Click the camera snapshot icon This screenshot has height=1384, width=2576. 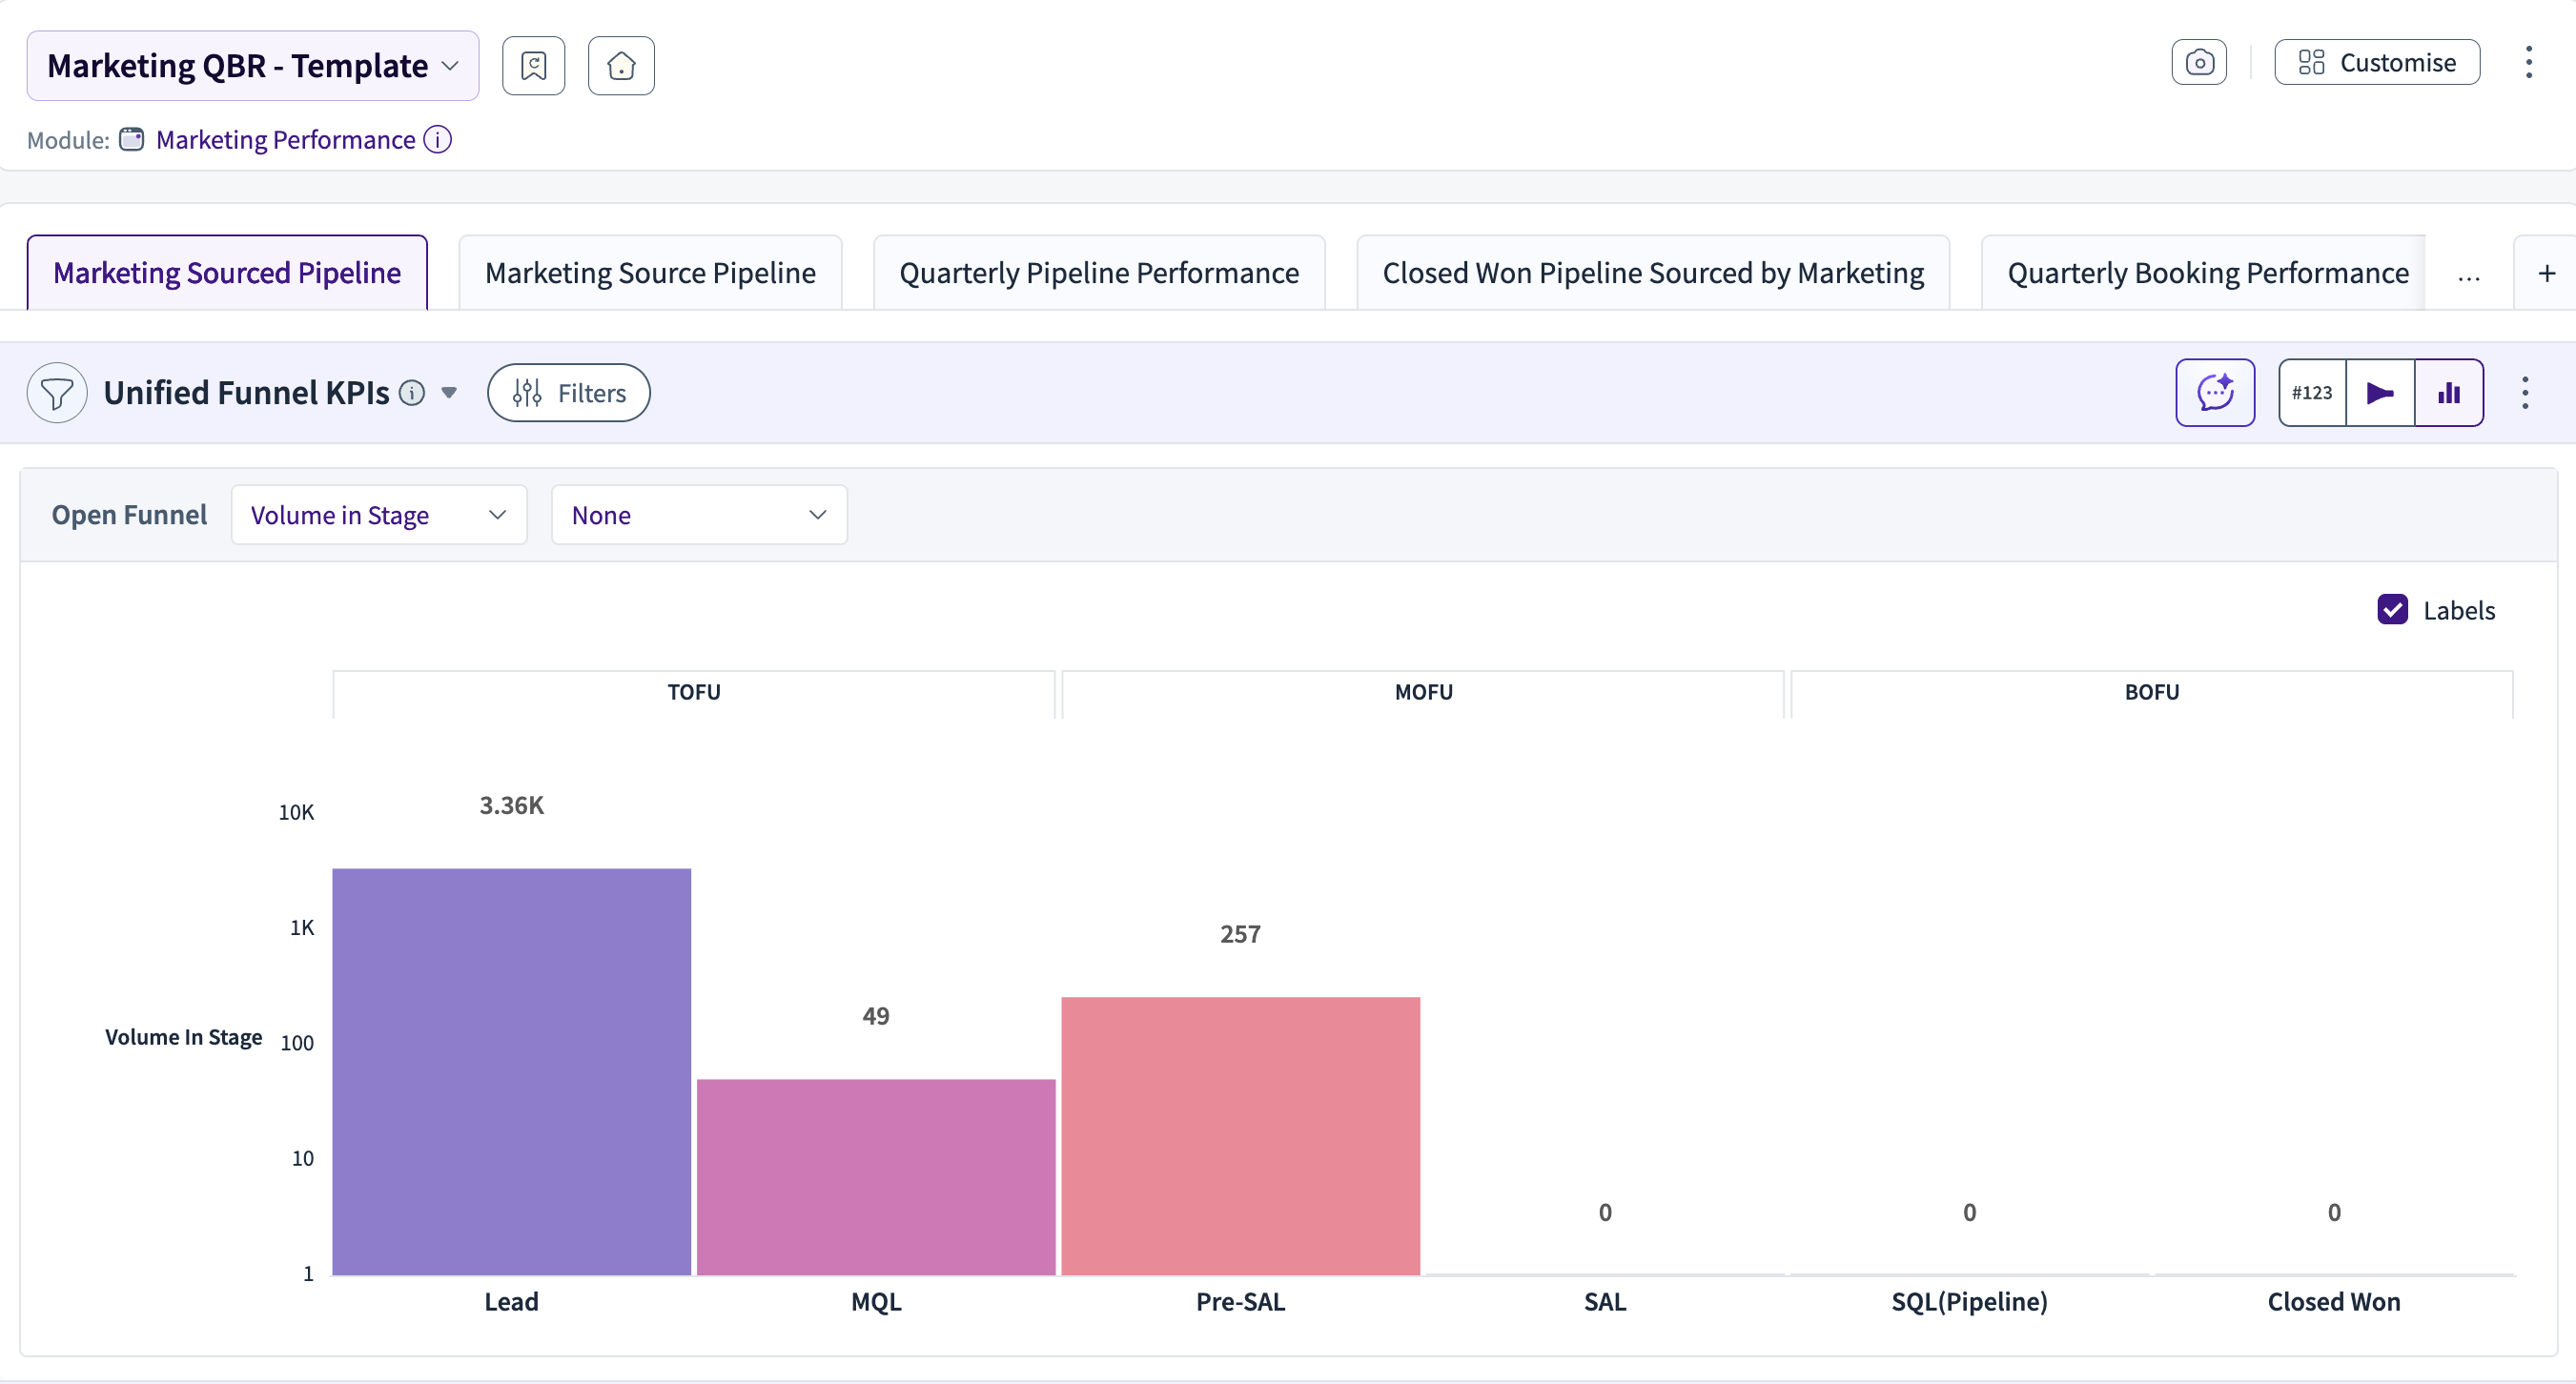tap(2198, 63)
